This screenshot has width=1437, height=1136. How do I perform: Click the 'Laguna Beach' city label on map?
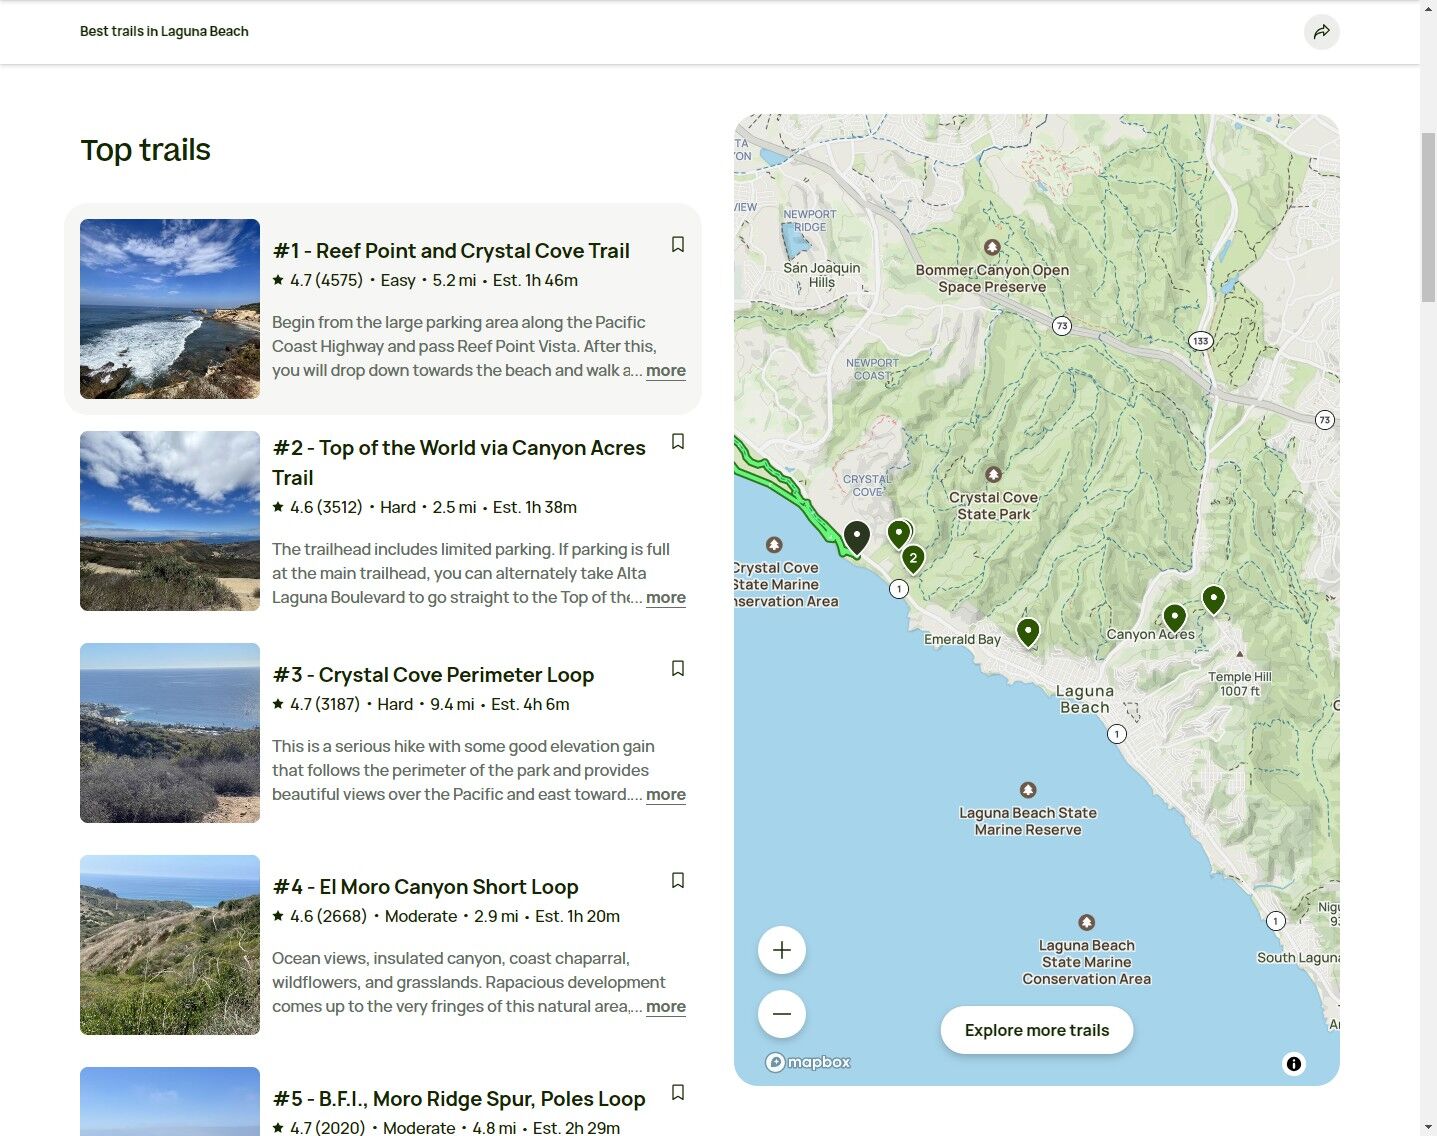coord(1085,699)
